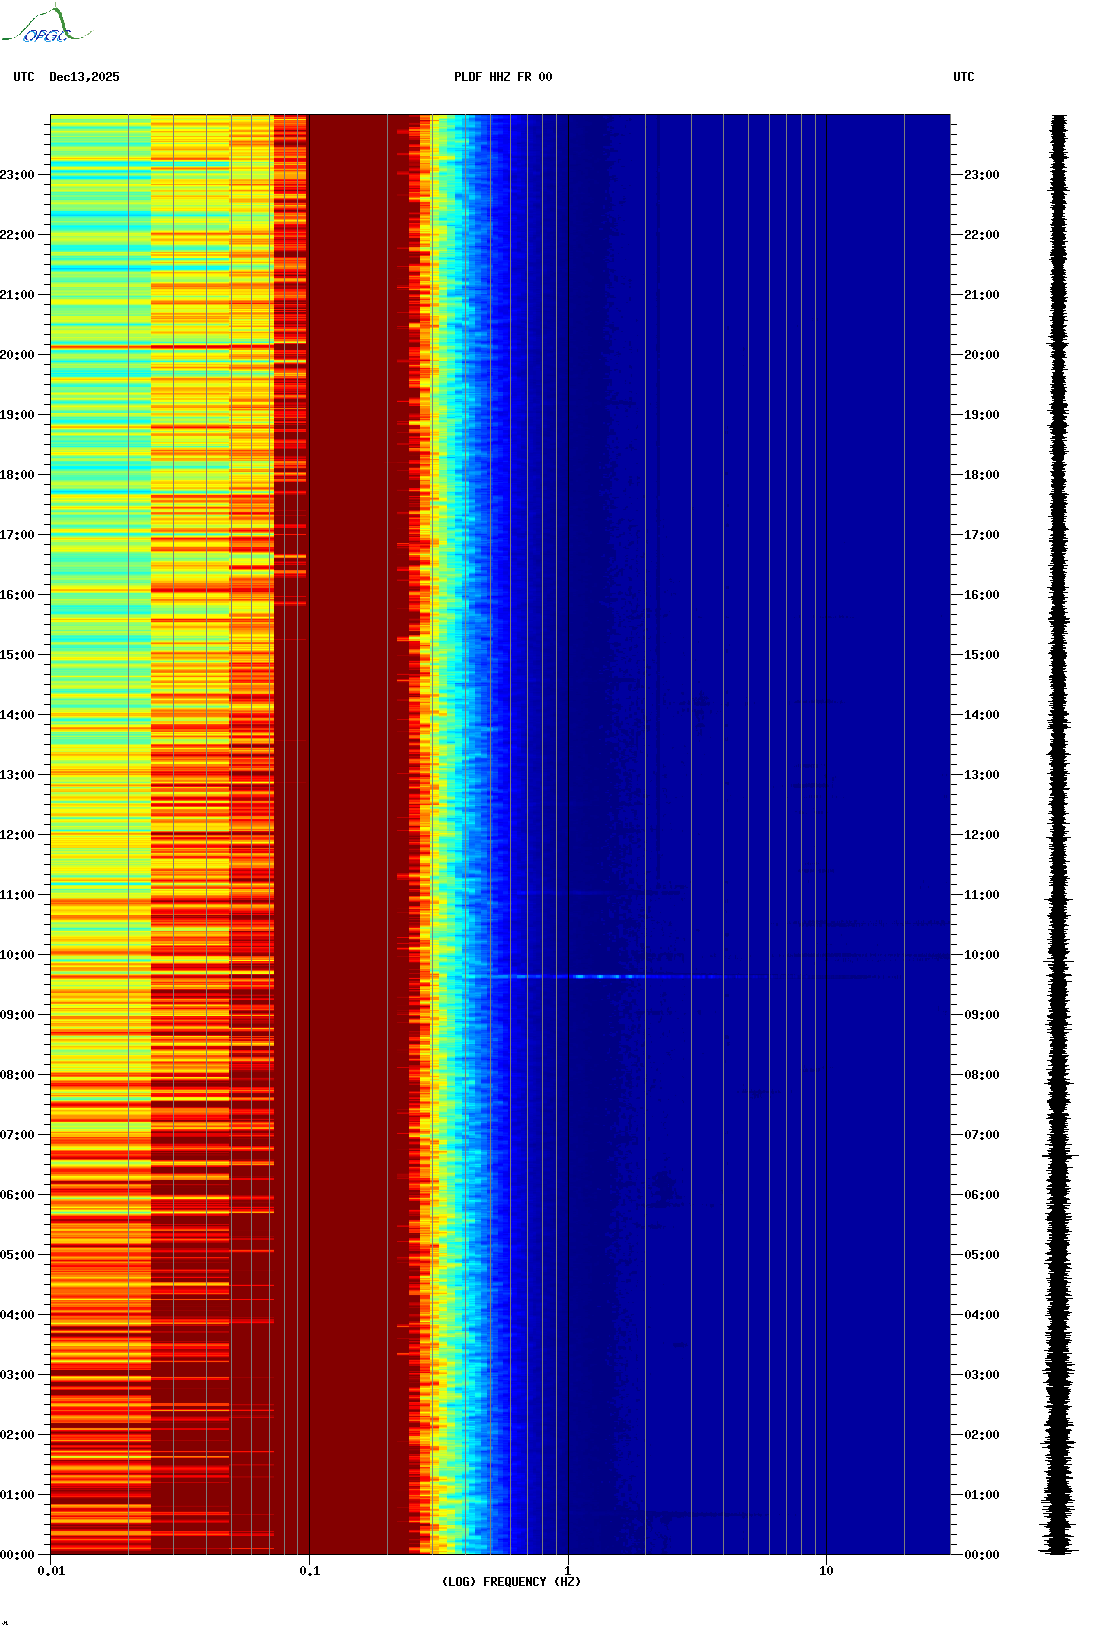The image size is (1102, 1634).
Task: Click the 0.01 frequency axis label
Action: coord(51,1571)
